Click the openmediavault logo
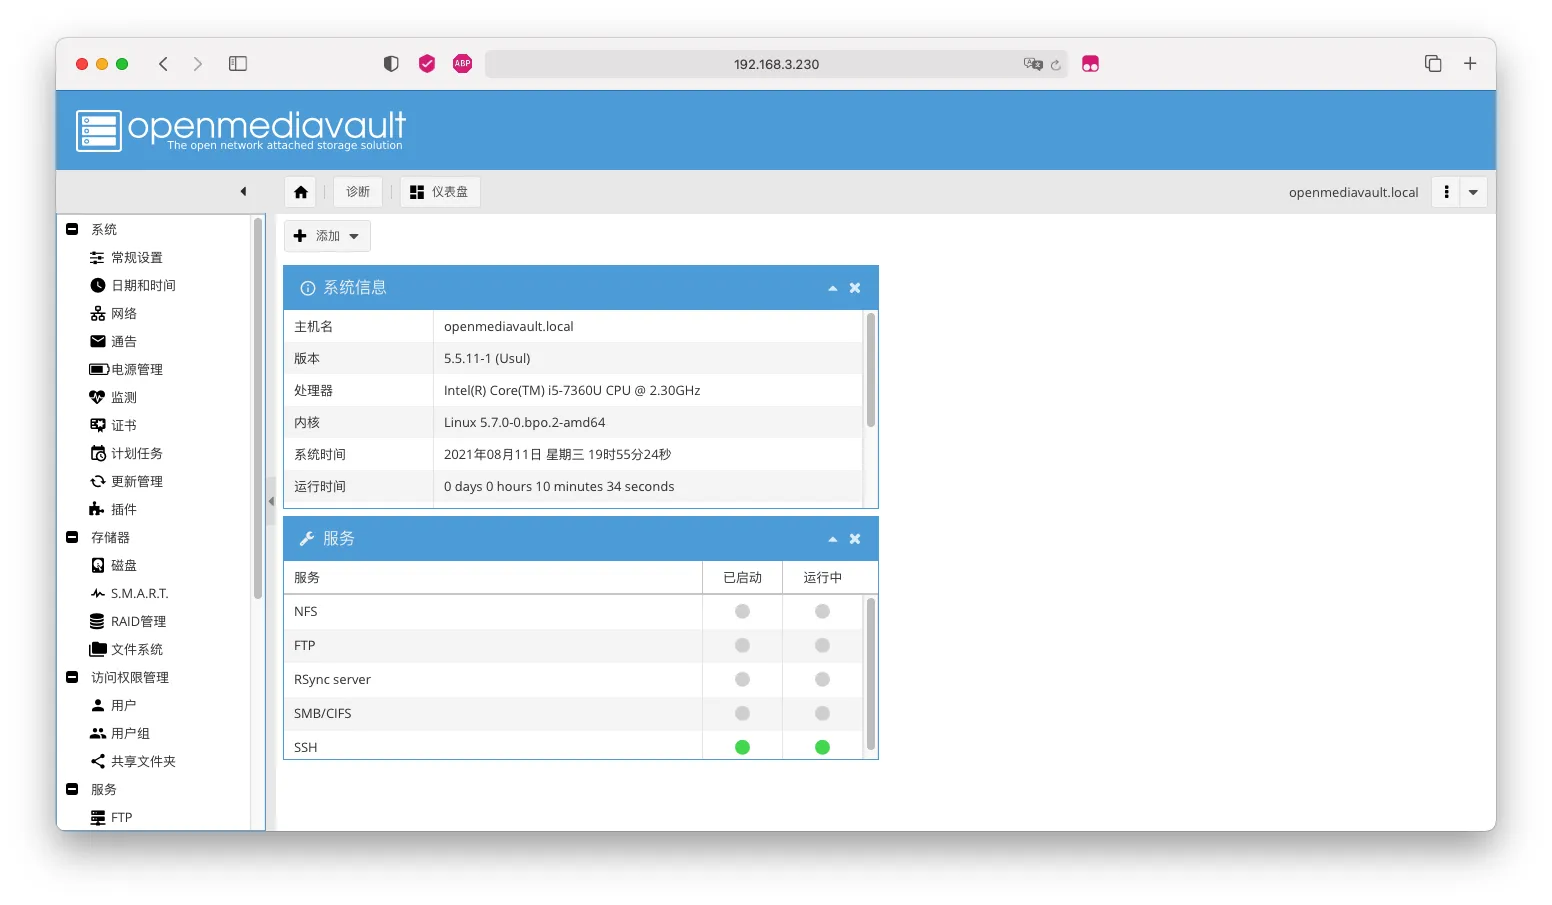The image size is (1552, 905). [x=241, y=130]
